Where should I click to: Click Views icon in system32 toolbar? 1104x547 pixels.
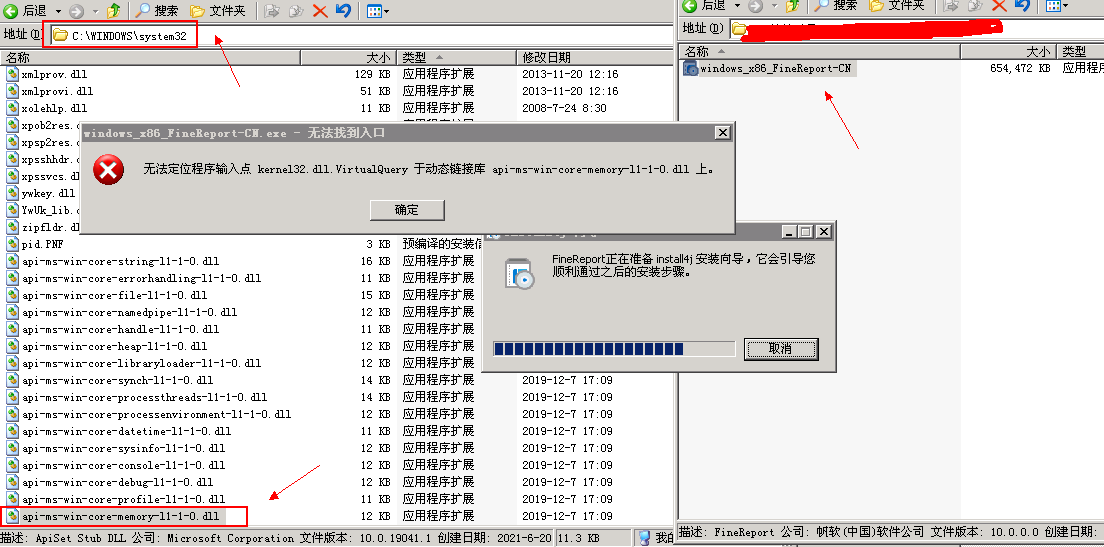click(374, 11)
